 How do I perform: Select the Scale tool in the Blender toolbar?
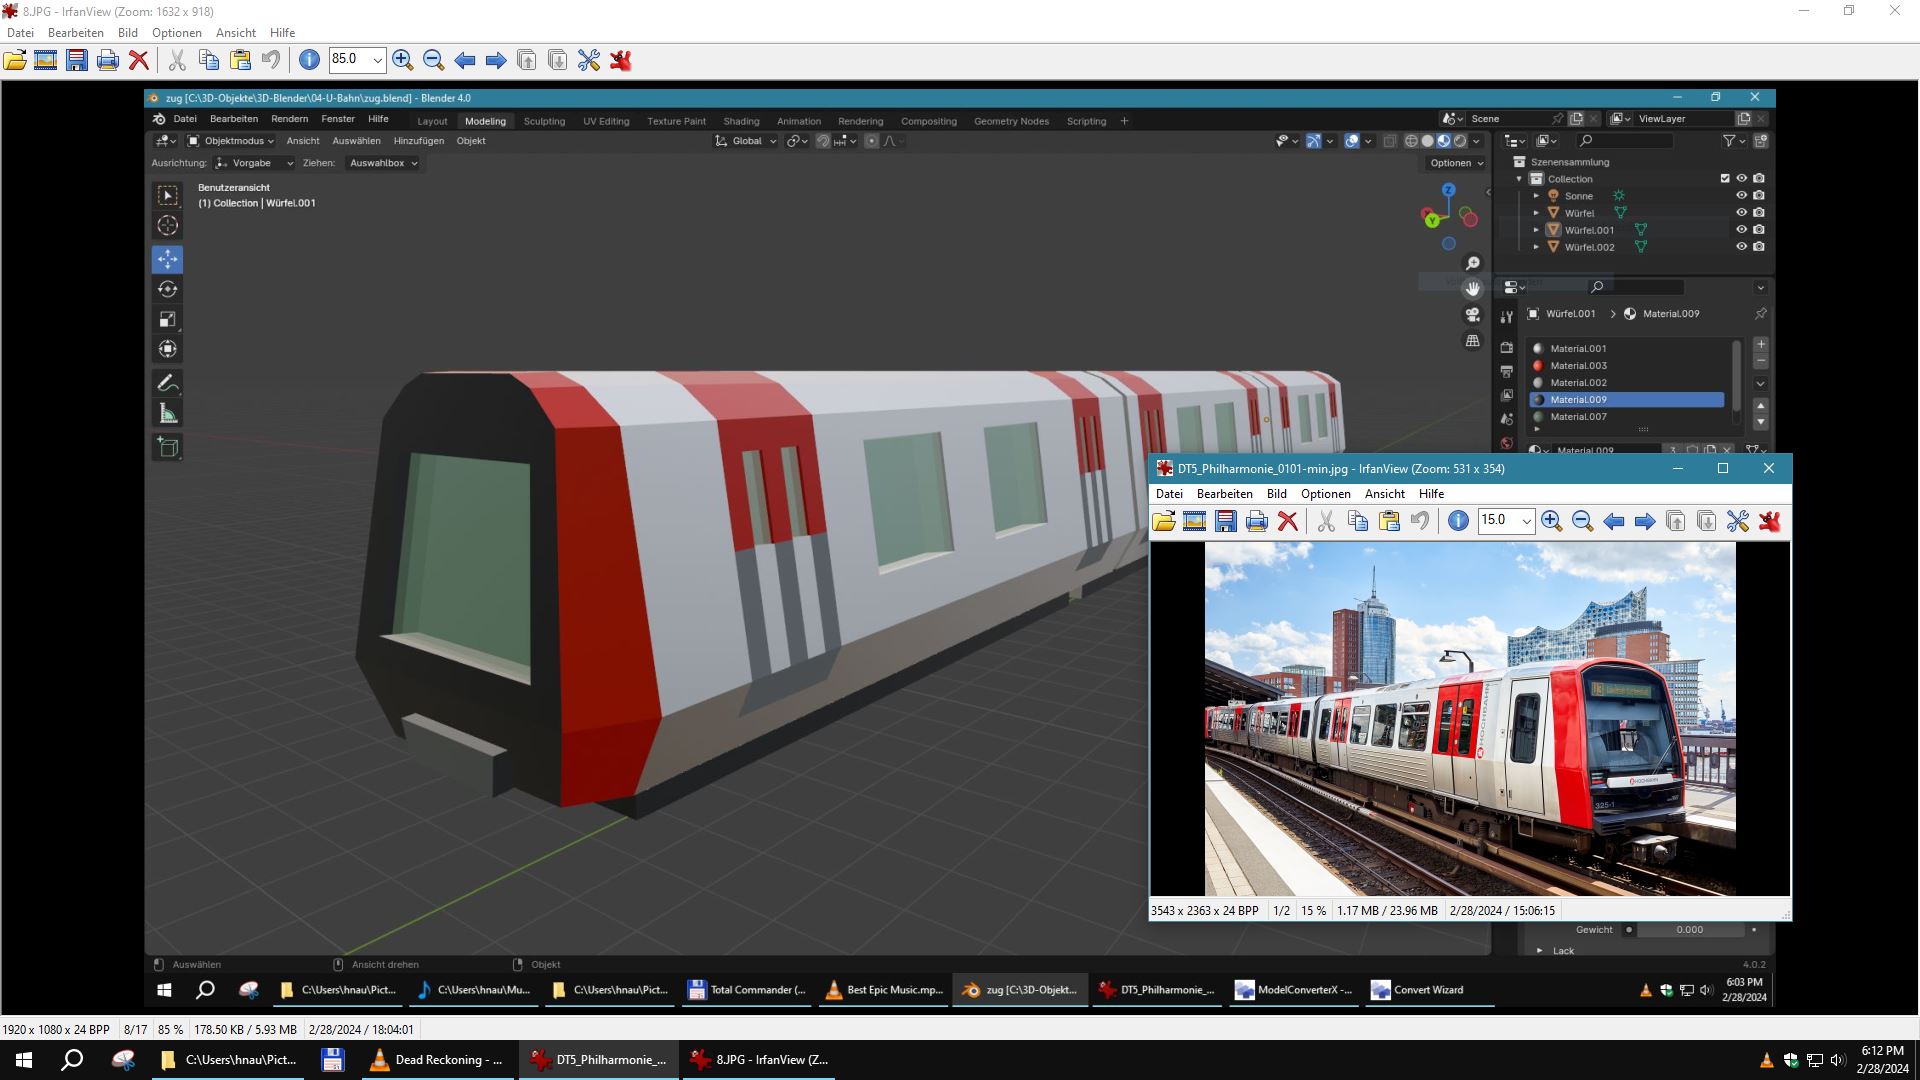168,319
